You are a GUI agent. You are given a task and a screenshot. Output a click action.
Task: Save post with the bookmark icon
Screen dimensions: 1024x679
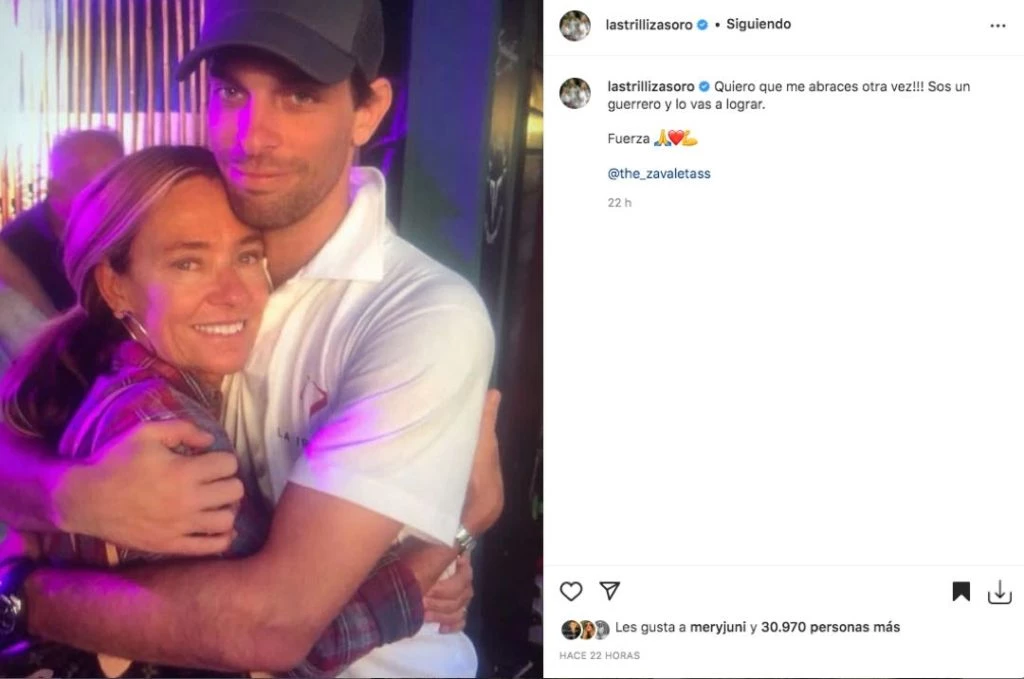(961, 592)
